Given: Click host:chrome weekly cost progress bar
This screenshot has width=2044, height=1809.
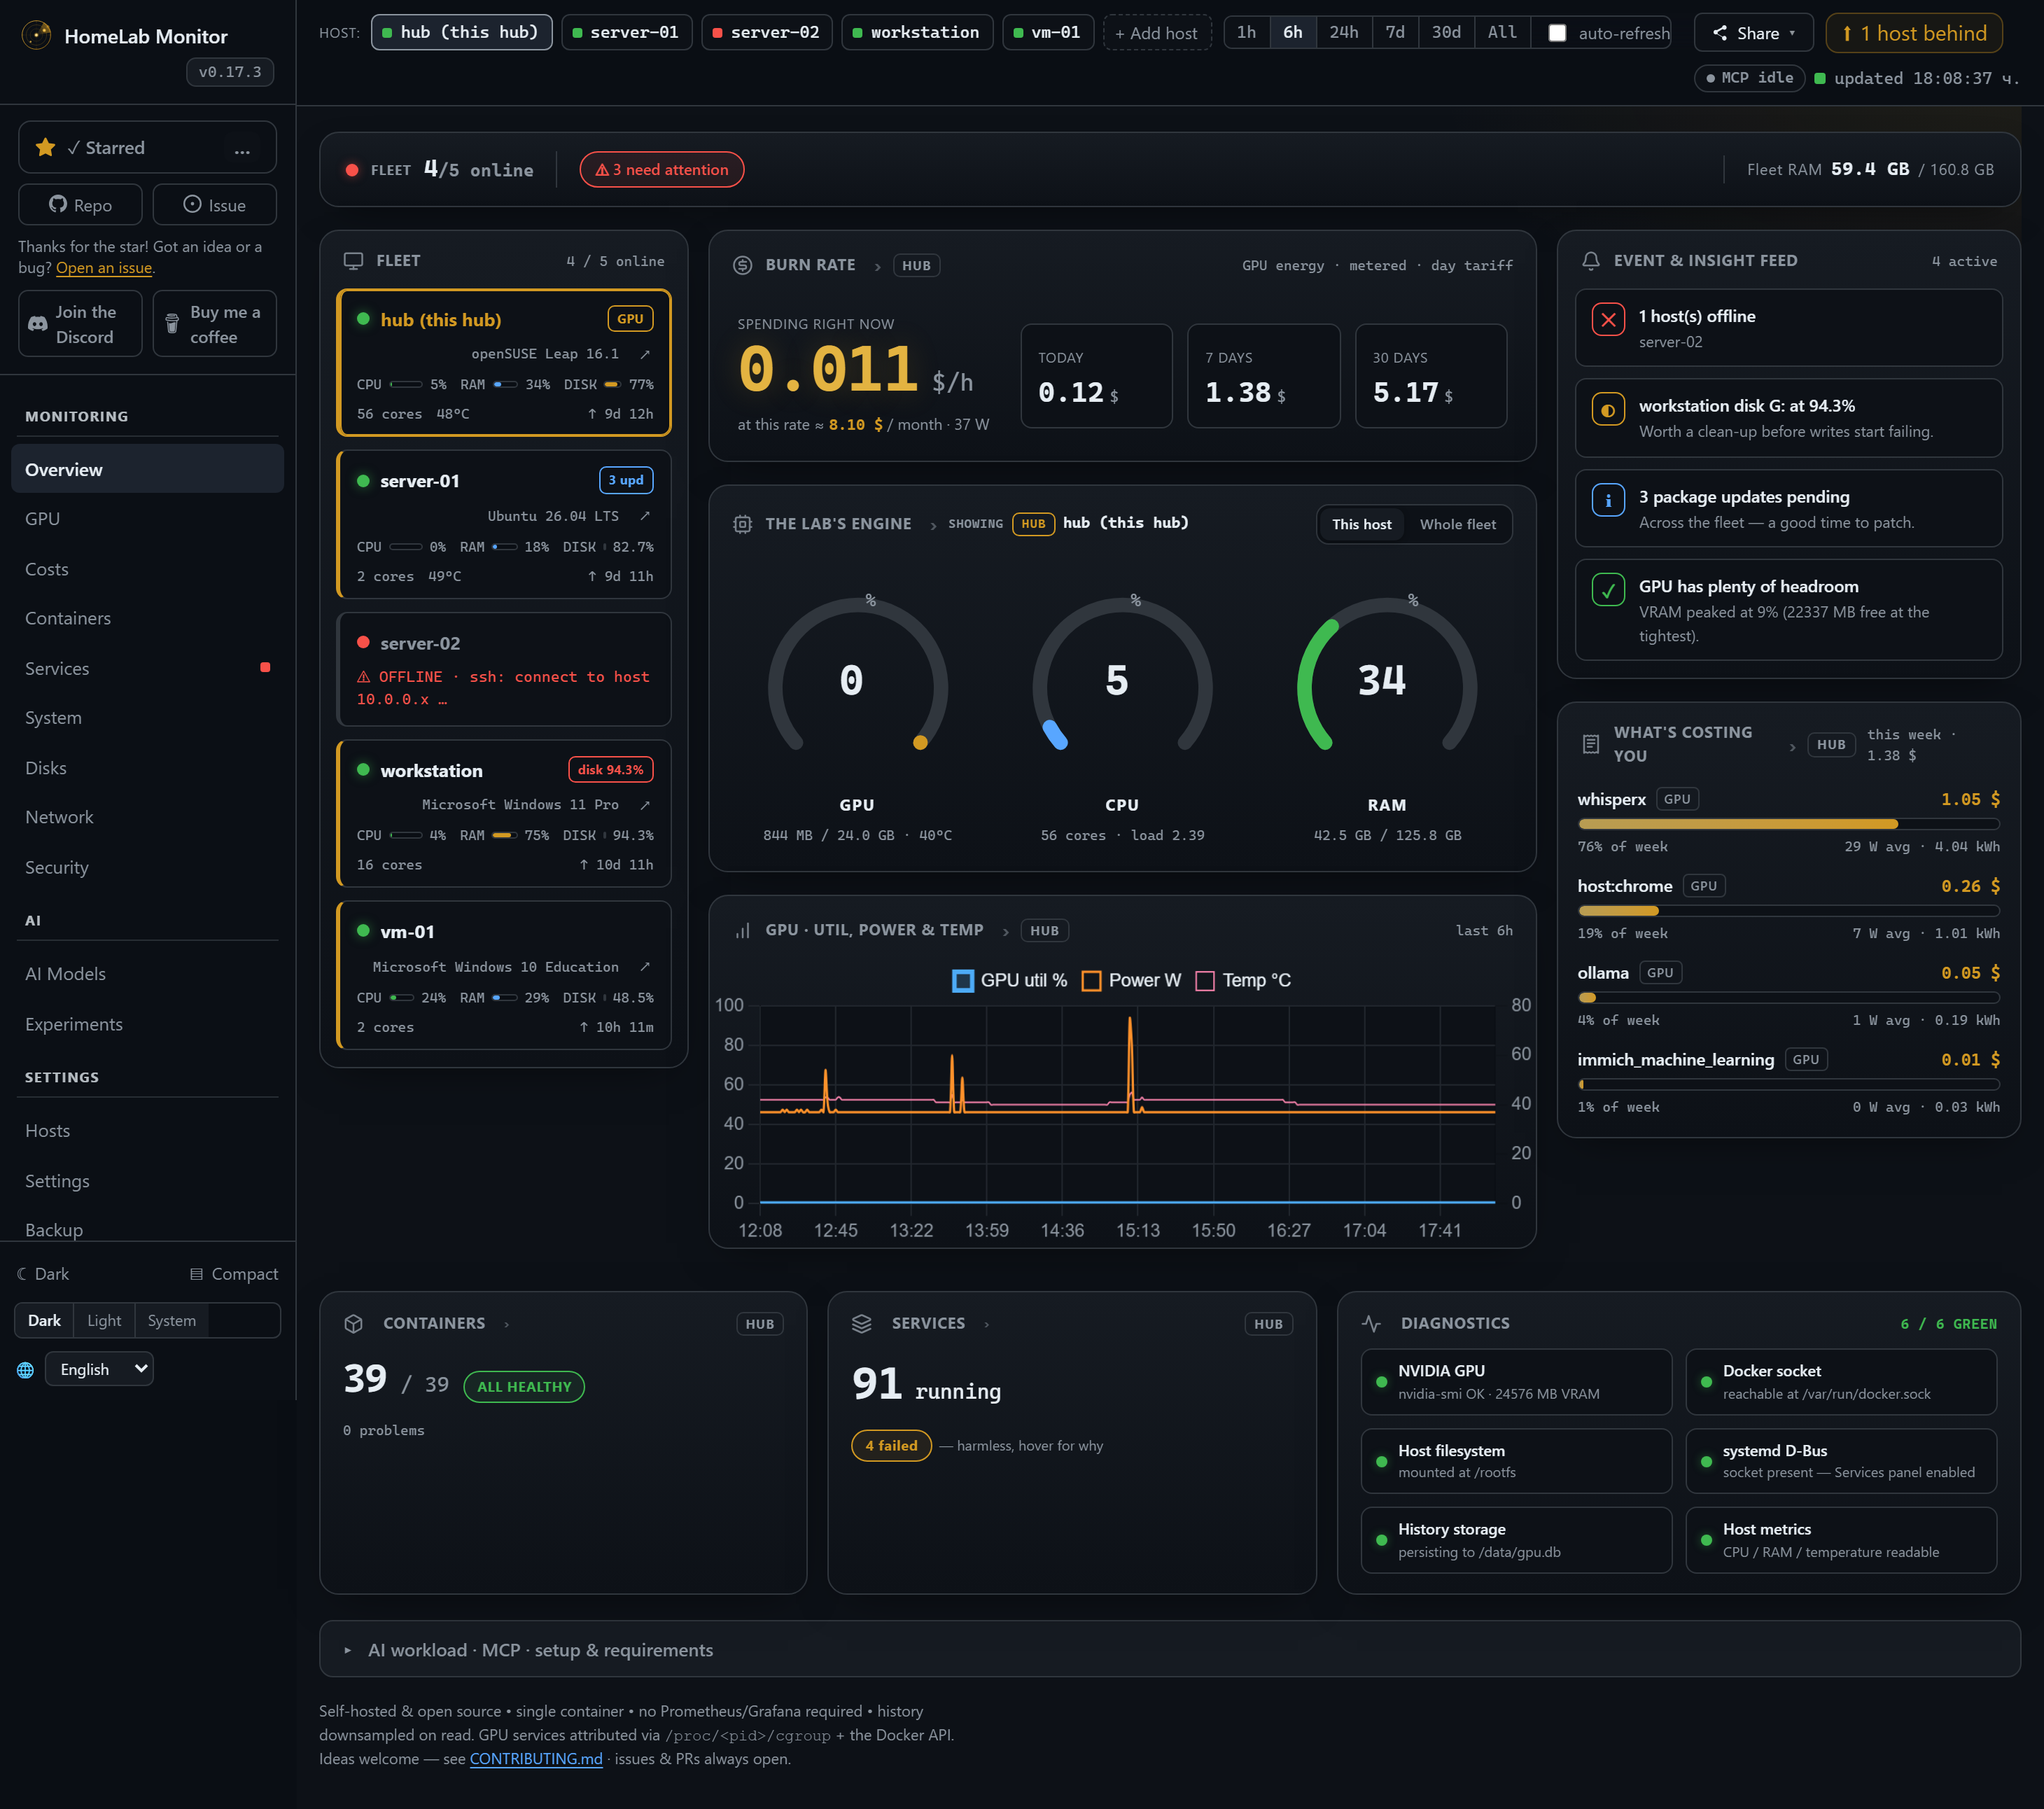Looking at the screenshot, I should (1788, 911).
